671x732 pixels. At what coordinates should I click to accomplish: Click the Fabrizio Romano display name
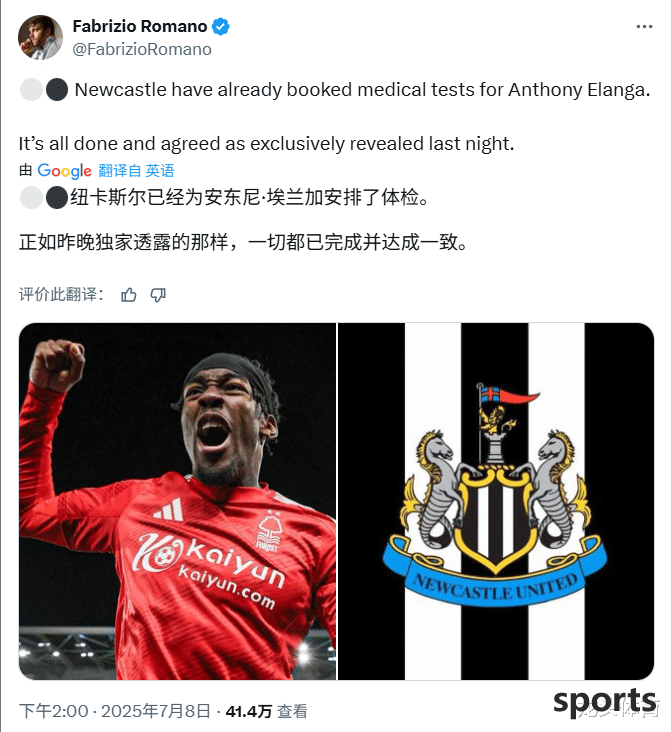pyautogui.click(x=140, y=27)
